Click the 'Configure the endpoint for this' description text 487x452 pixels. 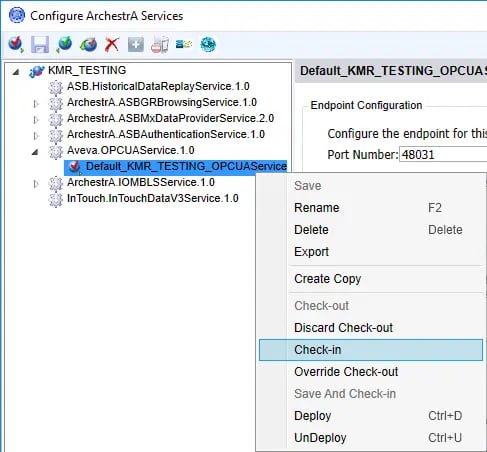click(x=407, y=134)
